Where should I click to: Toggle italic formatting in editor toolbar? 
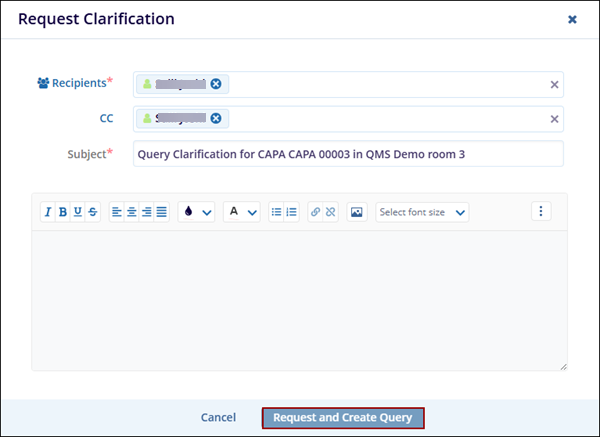point(48,212)
